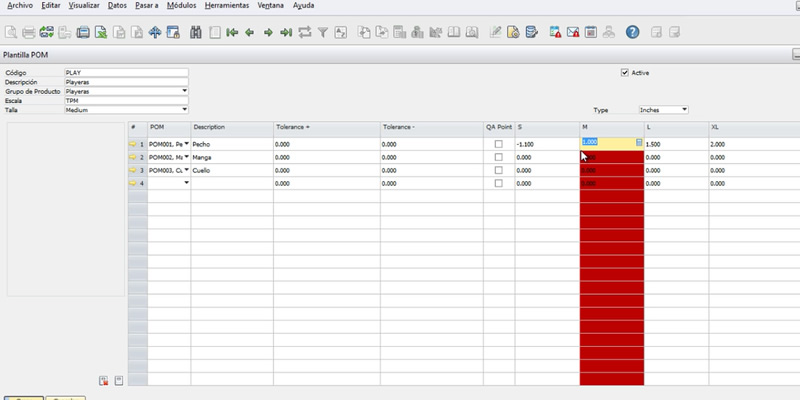Click the filter funnel icon
800x400 pixels.
coord(323,32)
